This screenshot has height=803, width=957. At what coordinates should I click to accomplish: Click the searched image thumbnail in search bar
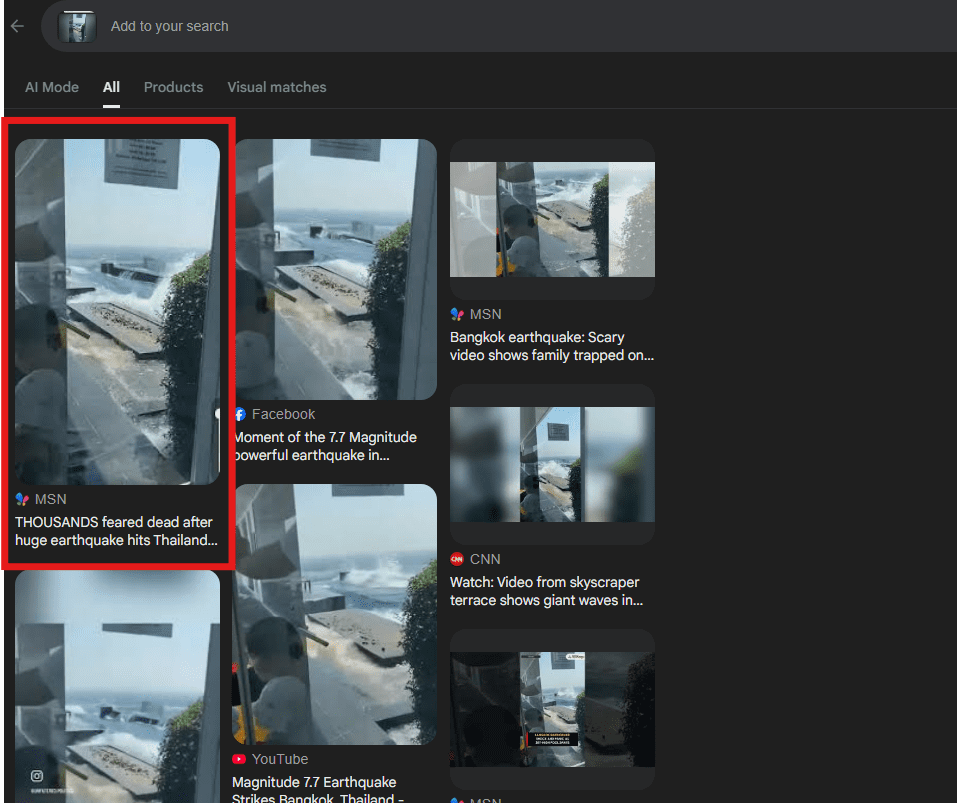point(78,26)
